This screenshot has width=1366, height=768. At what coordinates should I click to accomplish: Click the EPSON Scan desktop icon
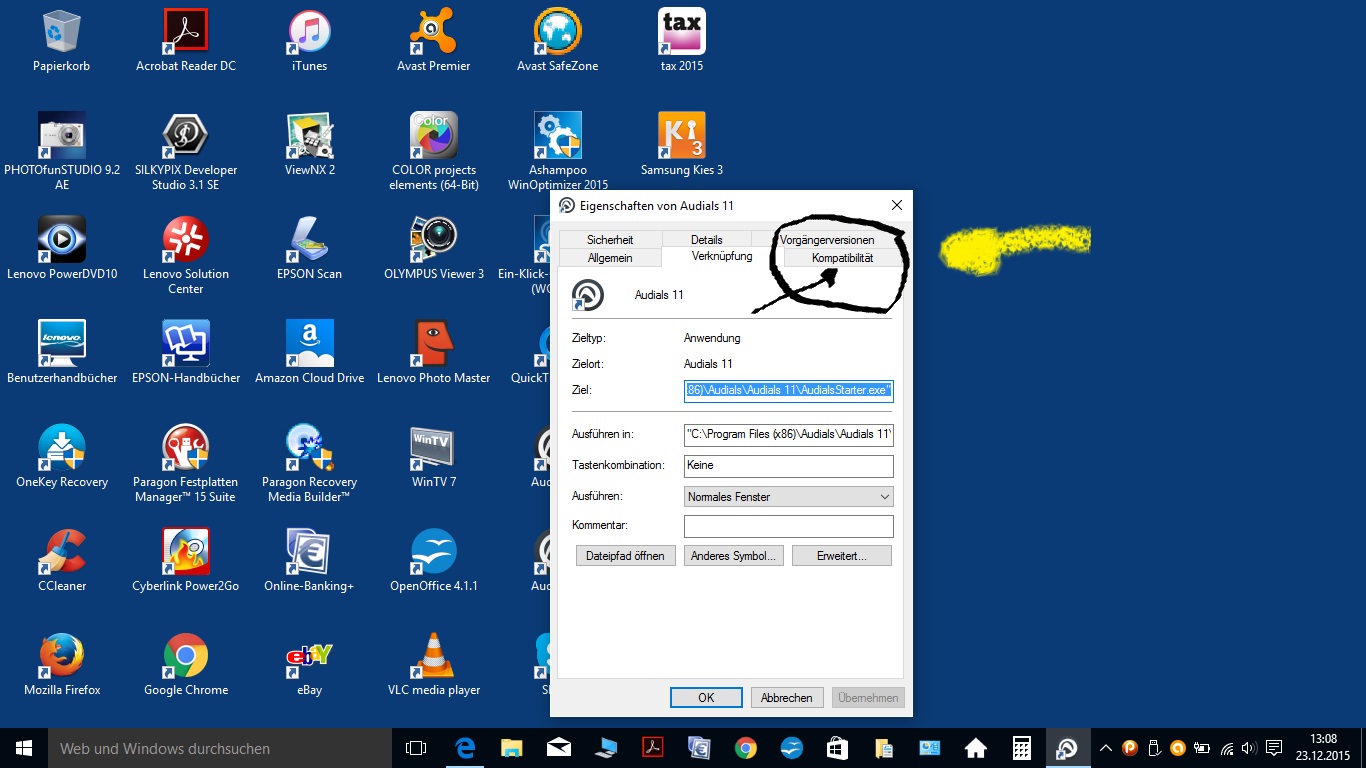point(310,249)
